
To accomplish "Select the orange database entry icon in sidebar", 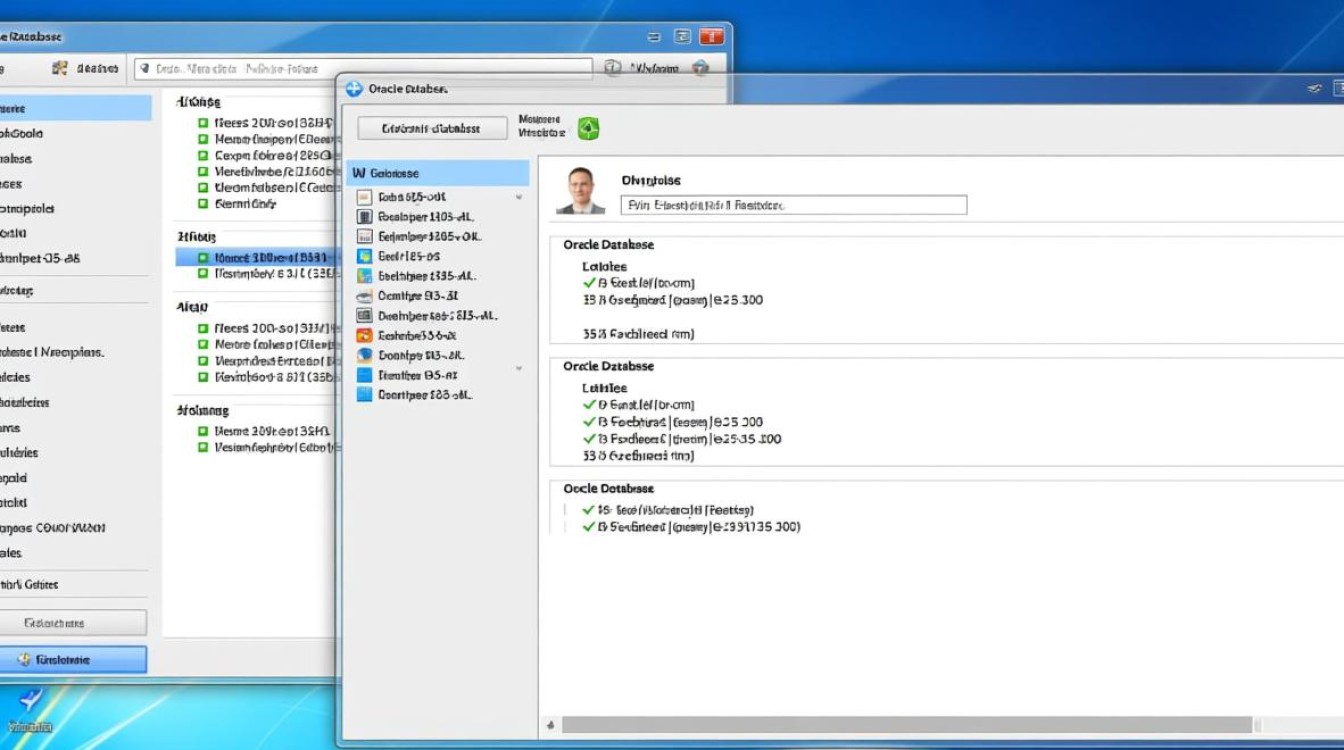I will (x=363, y=335).
